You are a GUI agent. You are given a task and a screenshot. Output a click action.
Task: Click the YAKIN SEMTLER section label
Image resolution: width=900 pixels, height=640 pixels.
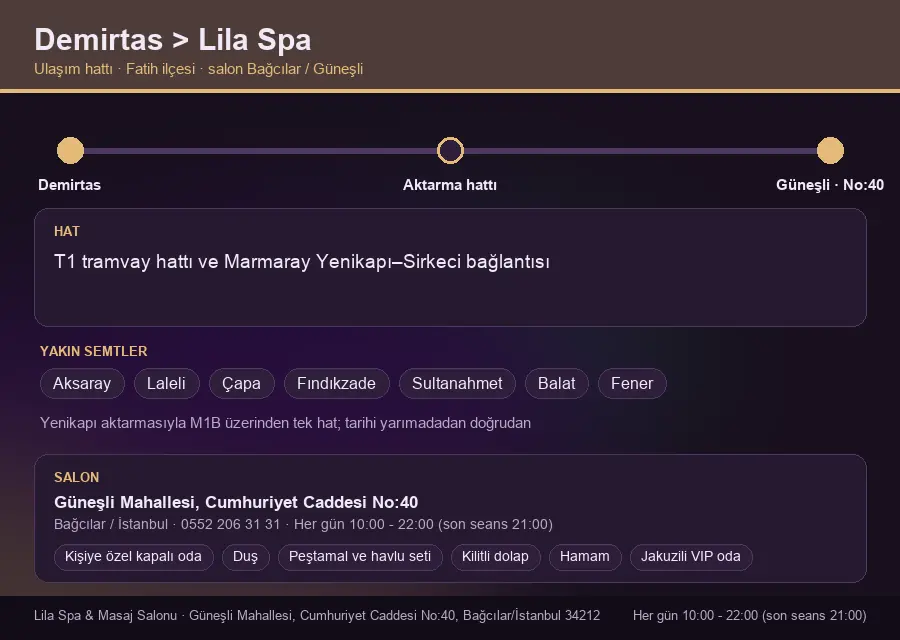click(x=94, y=351)
